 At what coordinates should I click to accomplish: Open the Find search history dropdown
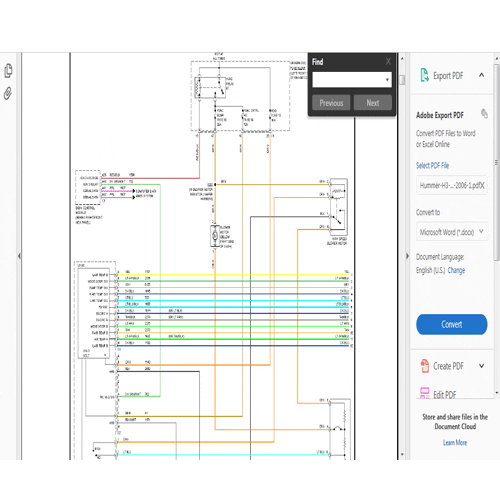387,80
